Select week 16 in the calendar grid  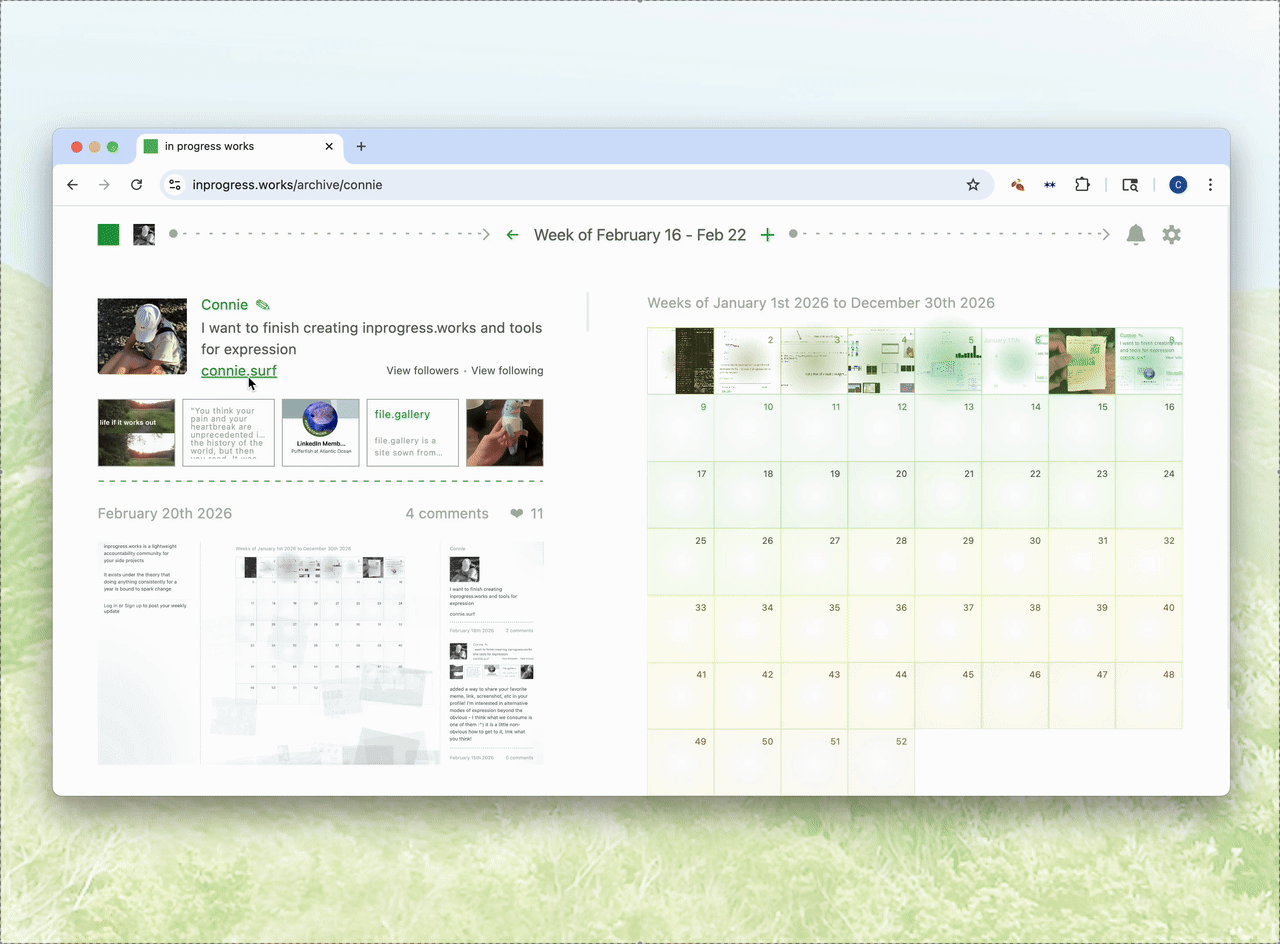point(1149,428)
